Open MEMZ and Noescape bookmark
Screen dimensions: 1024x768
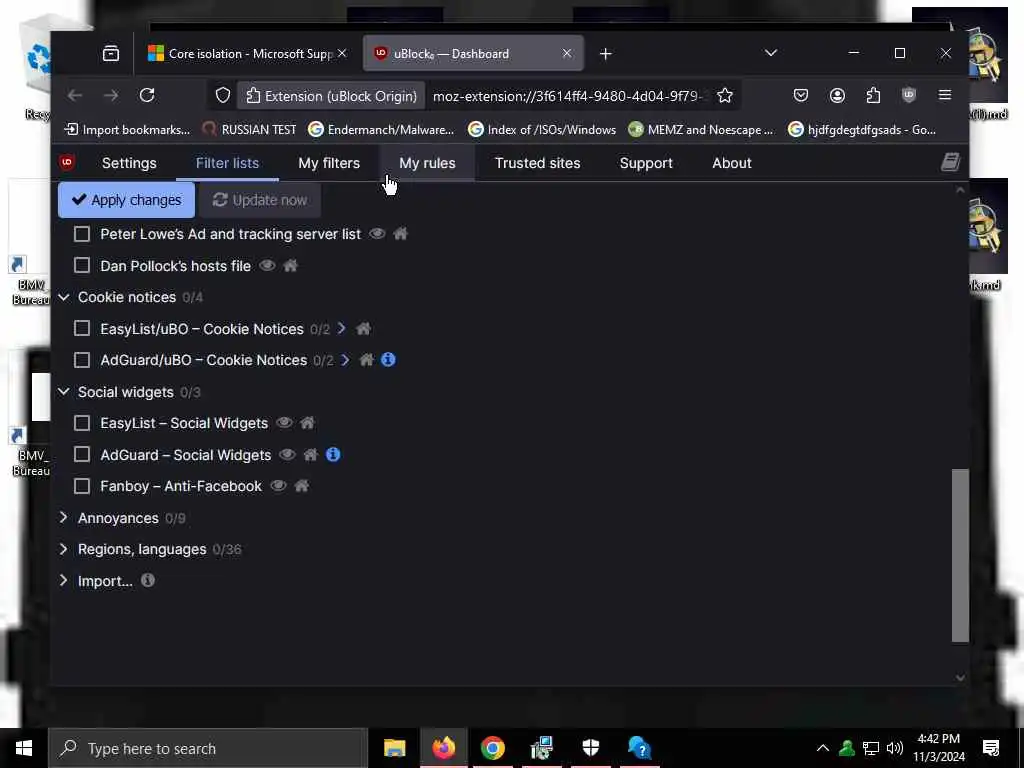click(x=701, y=129)
